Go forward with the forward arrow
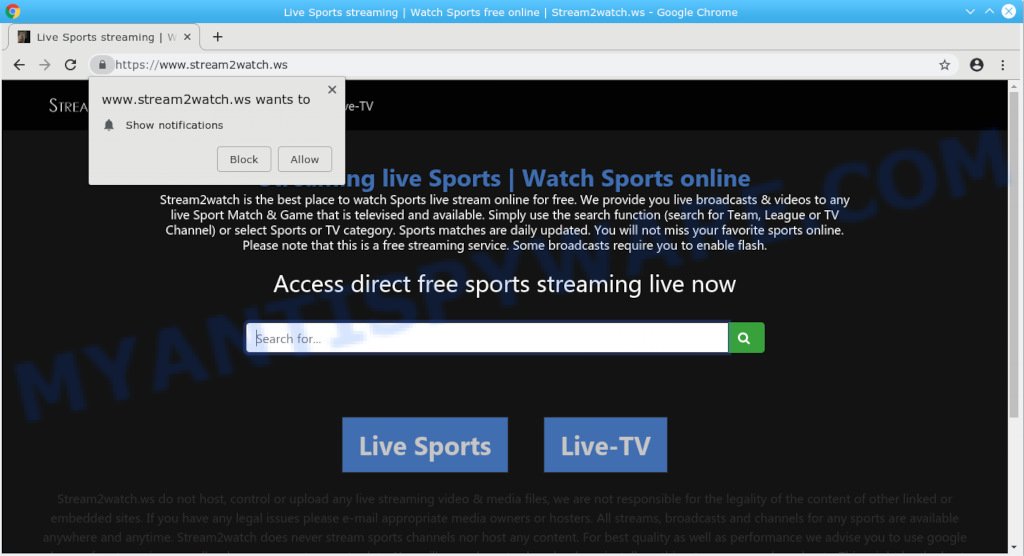The width and height of the screenshot is (1024, 556). point(44,65)
